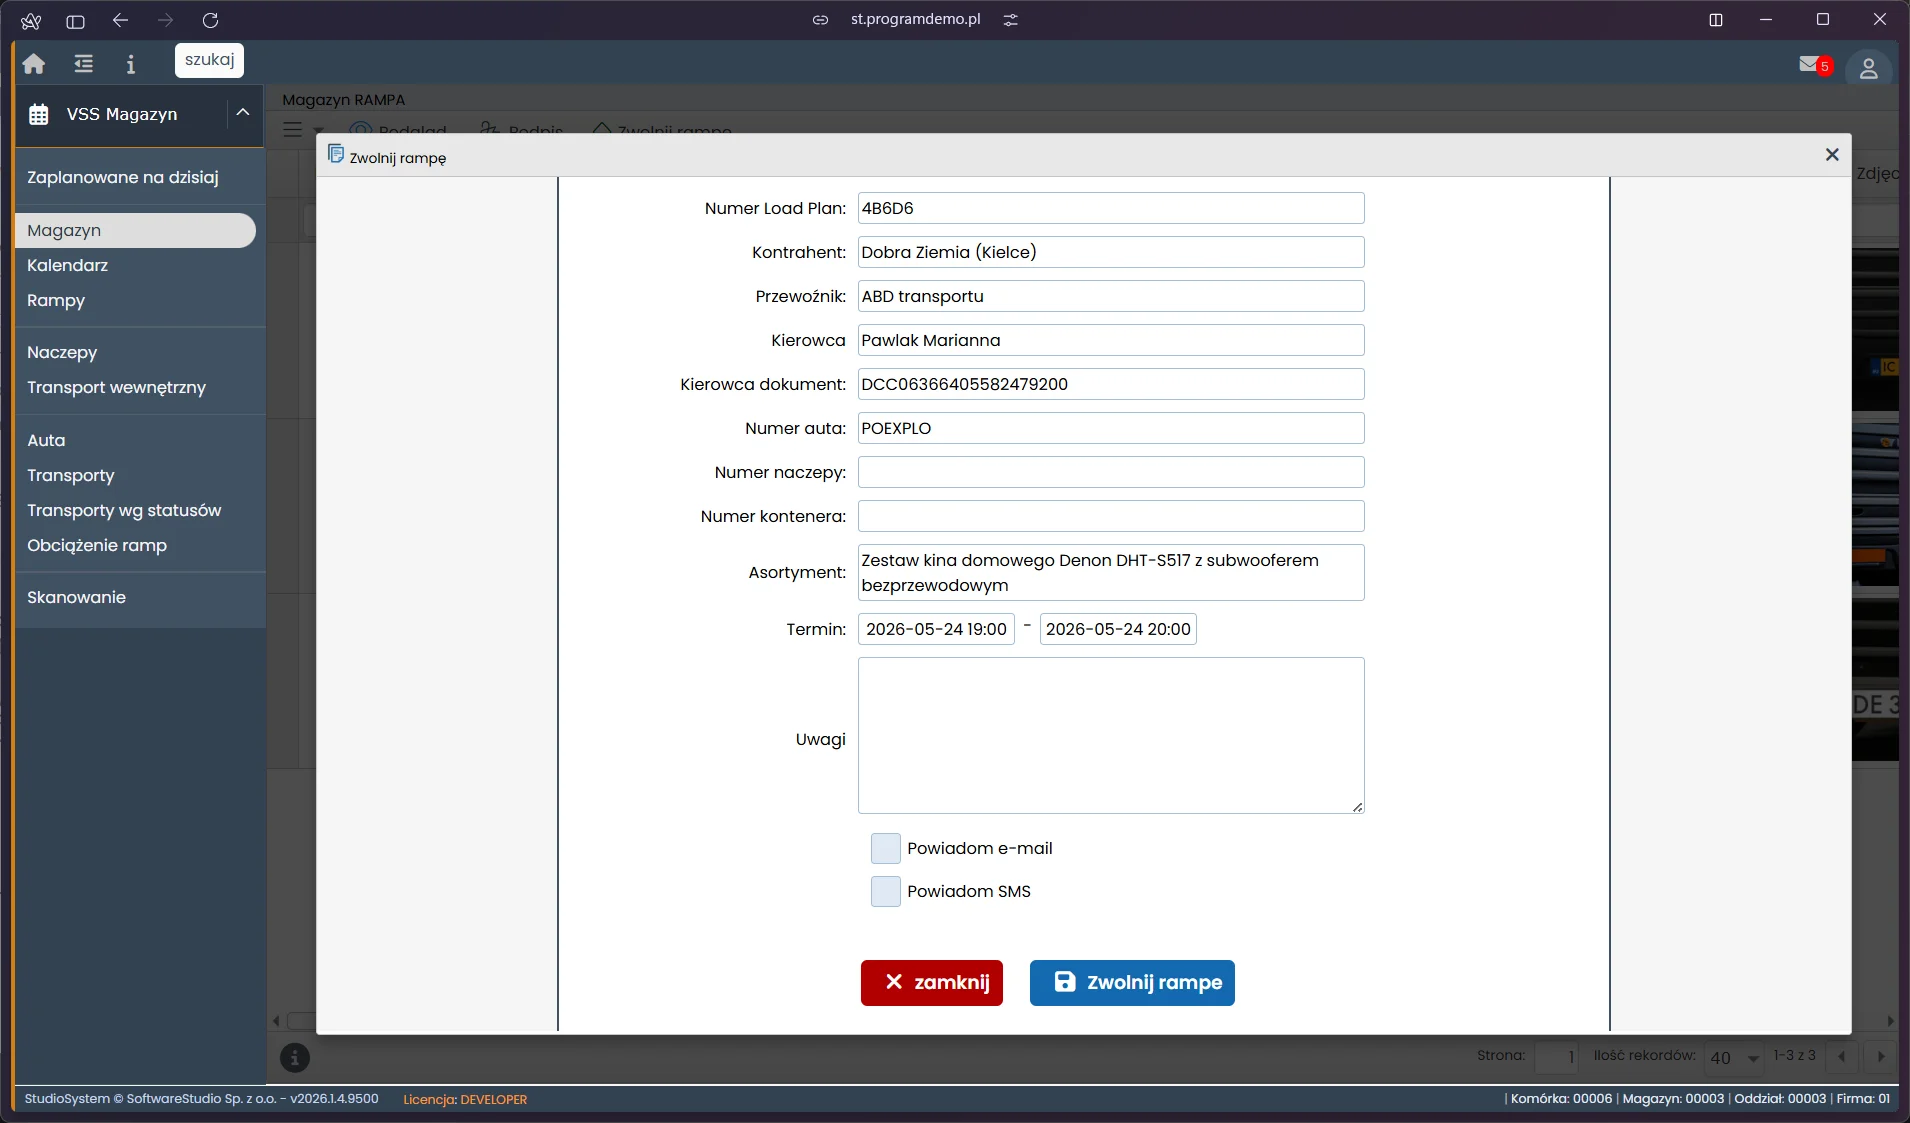This screenshot has width=1910, height=1123.
Task: Select Magazyn in the sidebar
Action: point(136,230)
